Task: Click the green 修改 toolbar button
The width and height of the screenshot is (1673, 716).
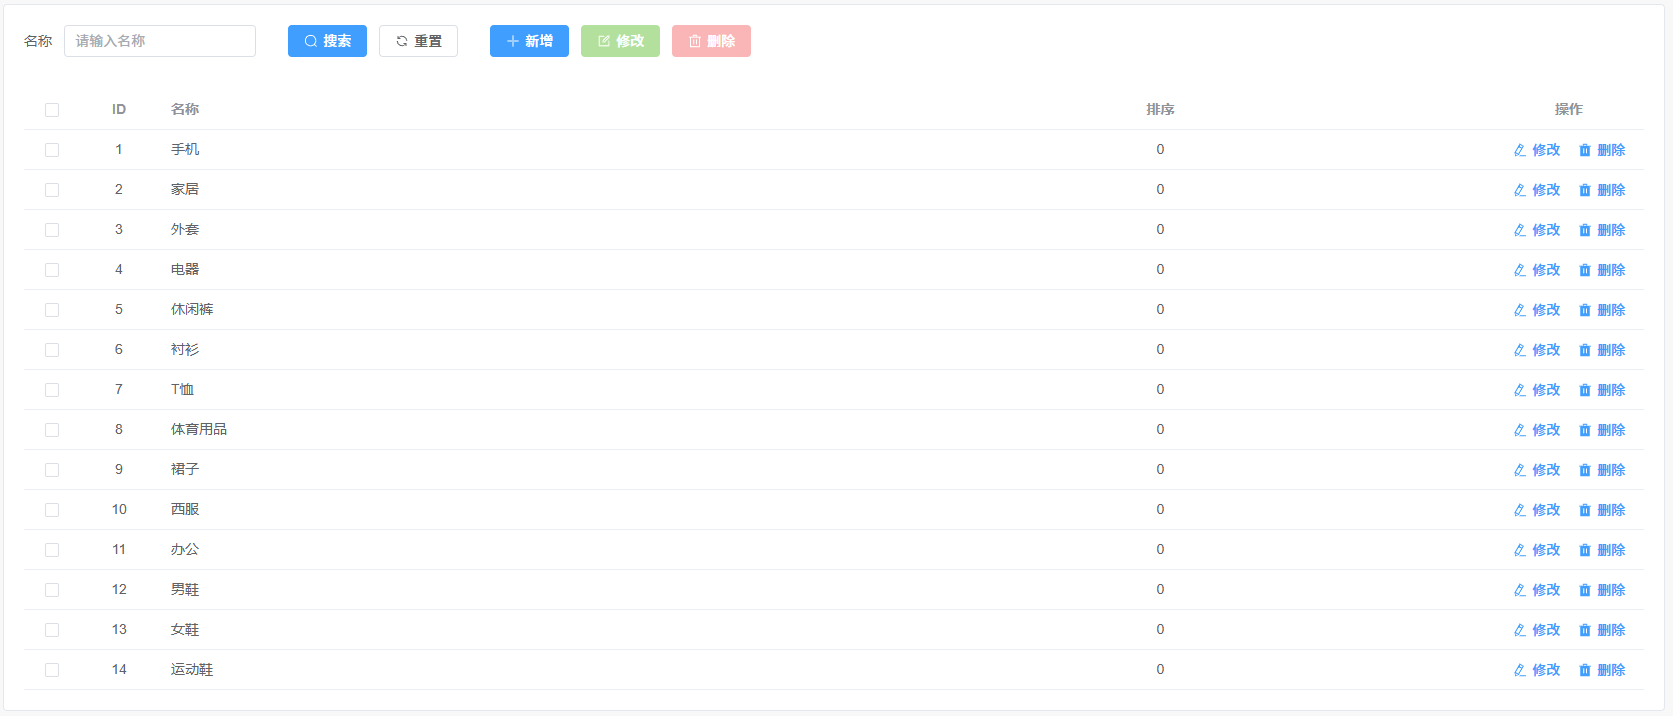Action: 620,41
